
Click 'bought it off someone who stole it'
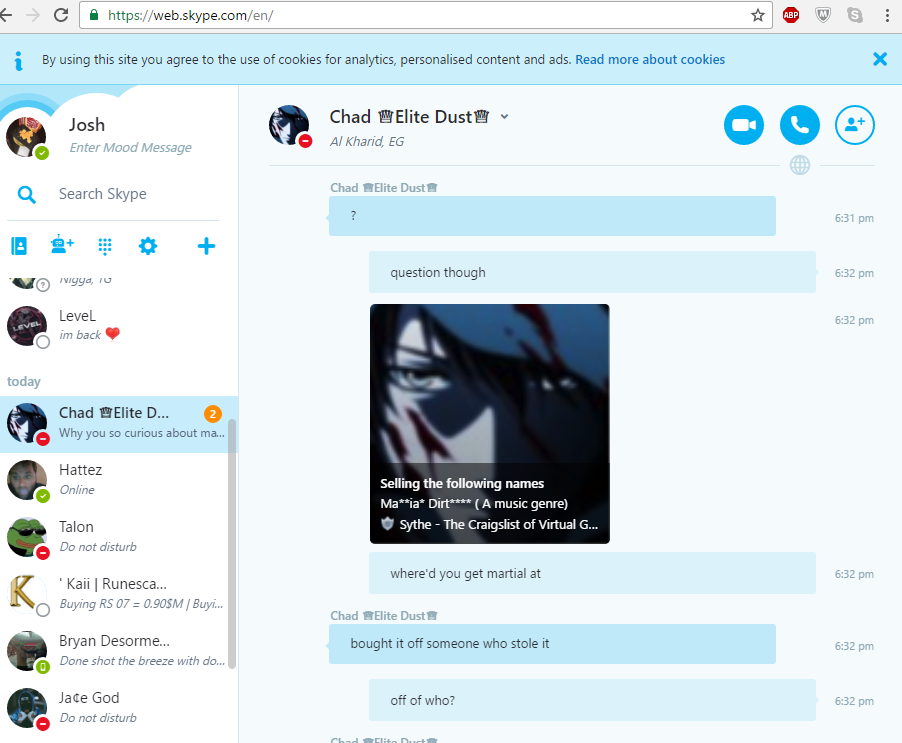click(x=552, y=644)
